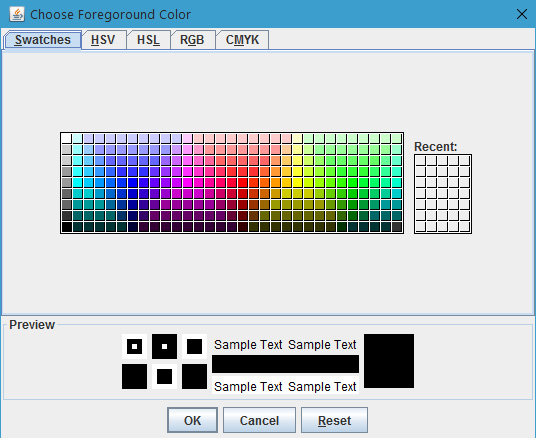536x438 pixels.
Task: Confirm color with the OK button
Action: coord(192,420)
